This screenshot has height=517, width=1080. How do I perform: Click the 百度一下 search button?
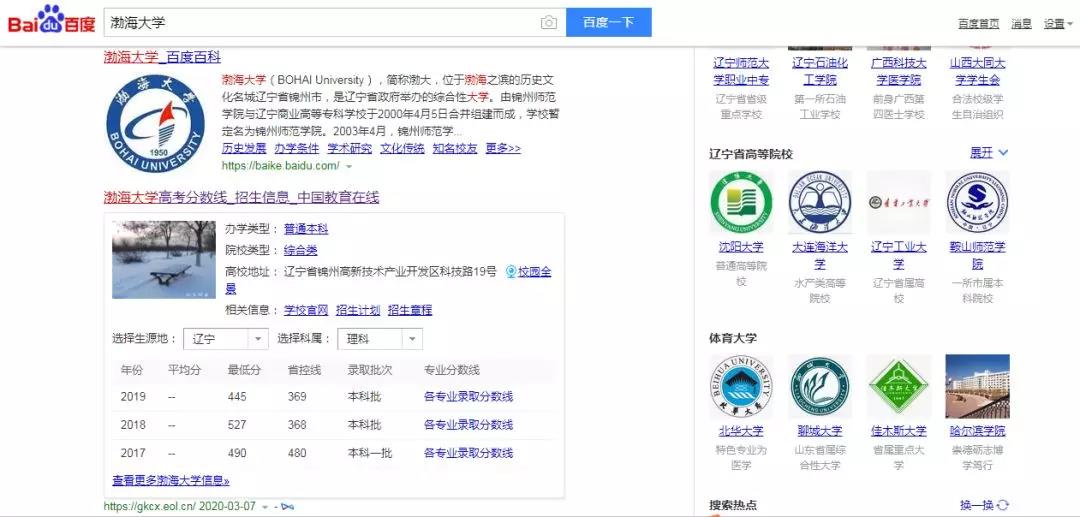coord(608,23)
